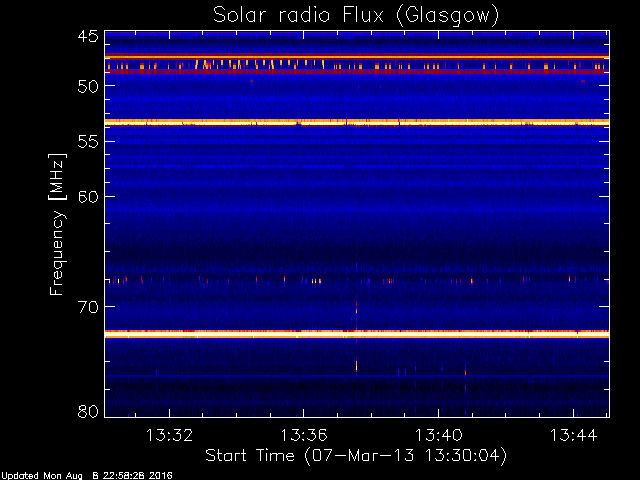The width and height of the screenshot is (640, 480).
Task: Click the red emission band near 47 MHz
Action: [357, 57]
